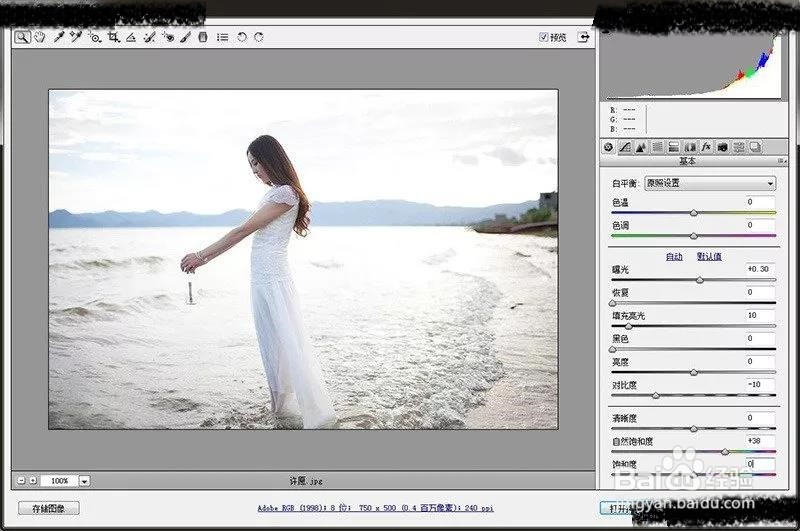Open the Effects fx panel tab
800x531 pixels.
706,147
